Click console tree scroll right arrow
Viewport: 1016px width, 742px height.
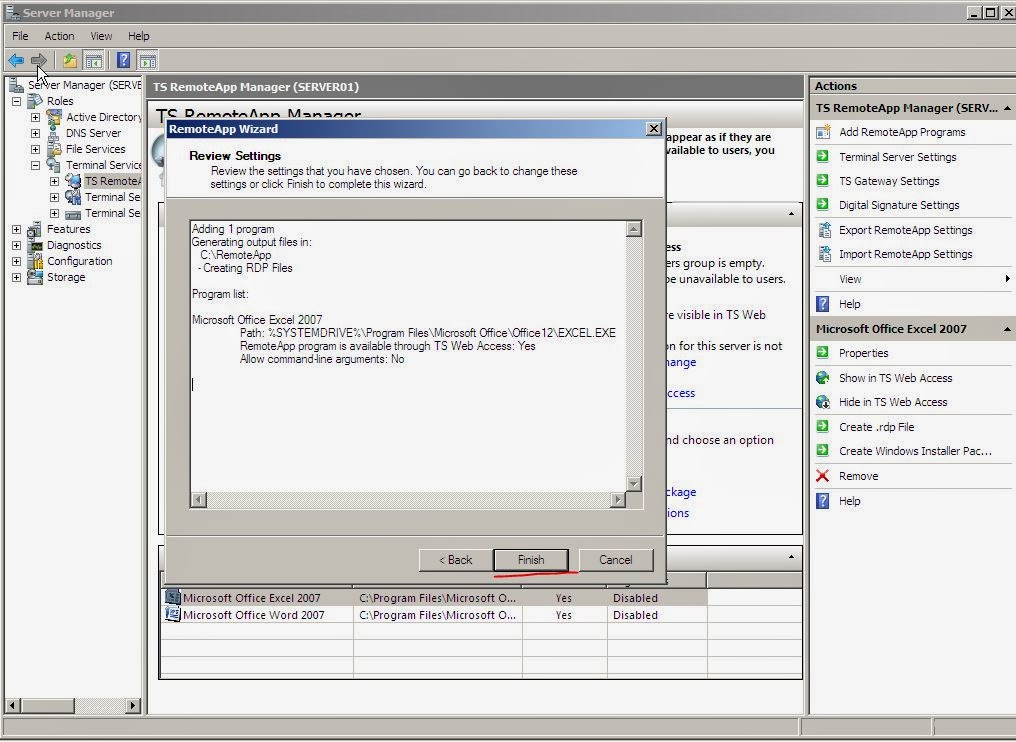click(x=133, y=705)
